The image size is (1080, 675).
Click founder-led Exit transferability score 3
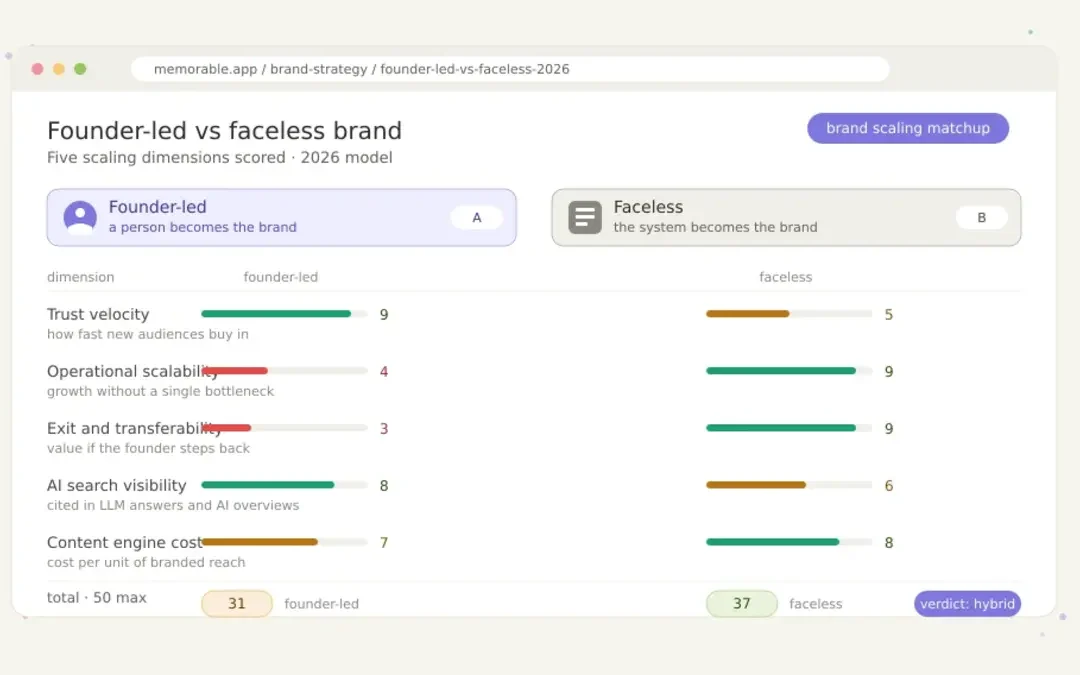[x=384, y=429]
